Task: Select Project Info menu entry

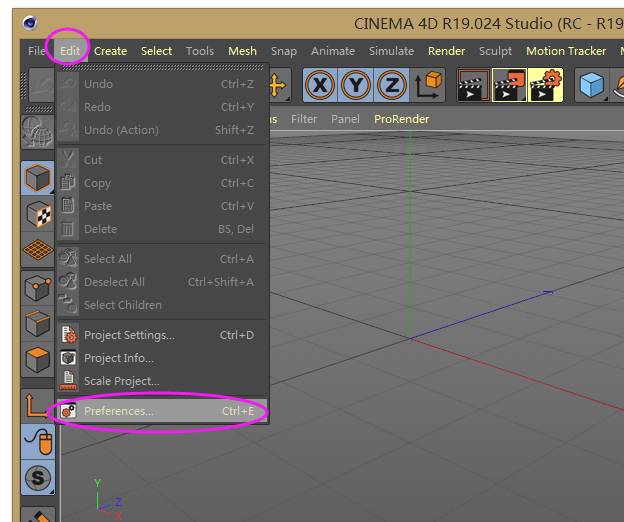Action: [x=162, y=358]
